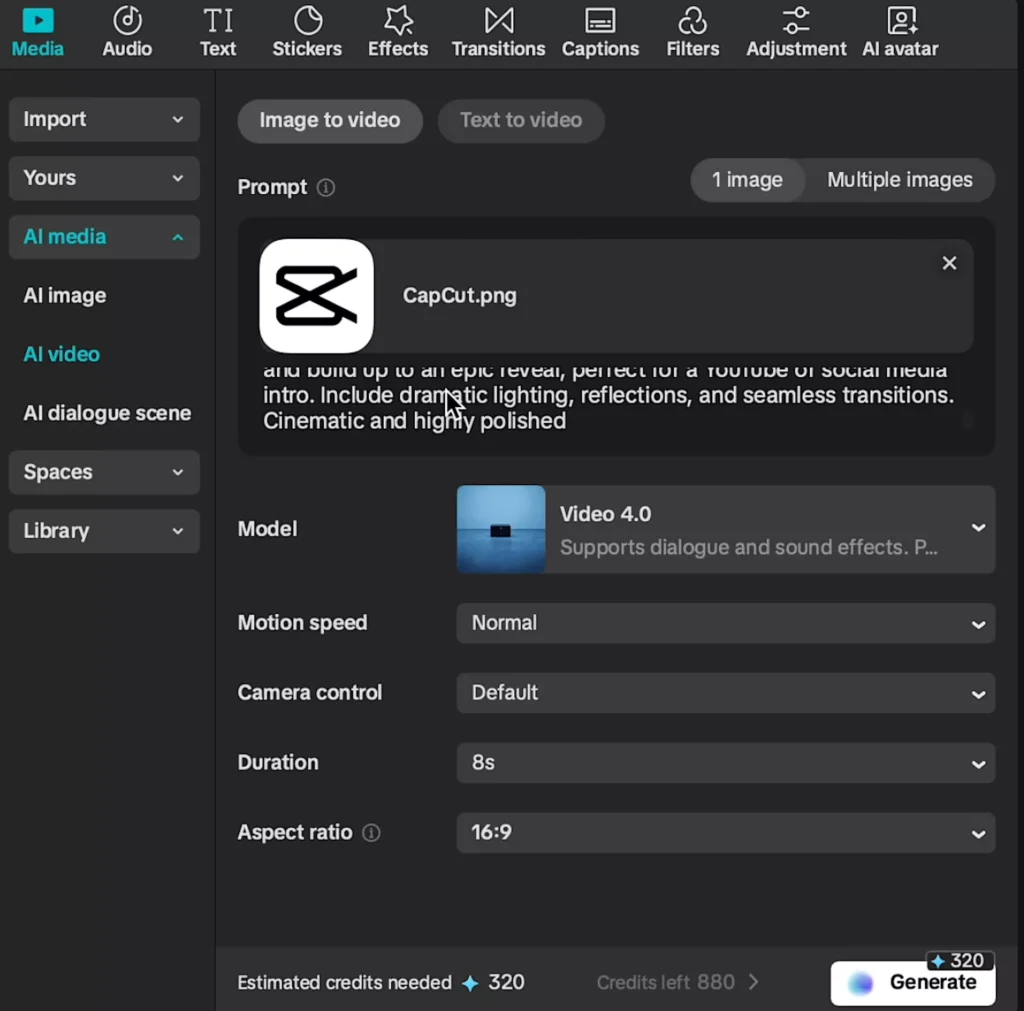The image size is (1024, 1011).
Task: Select AI image in the sidebar
Action: 65,296
